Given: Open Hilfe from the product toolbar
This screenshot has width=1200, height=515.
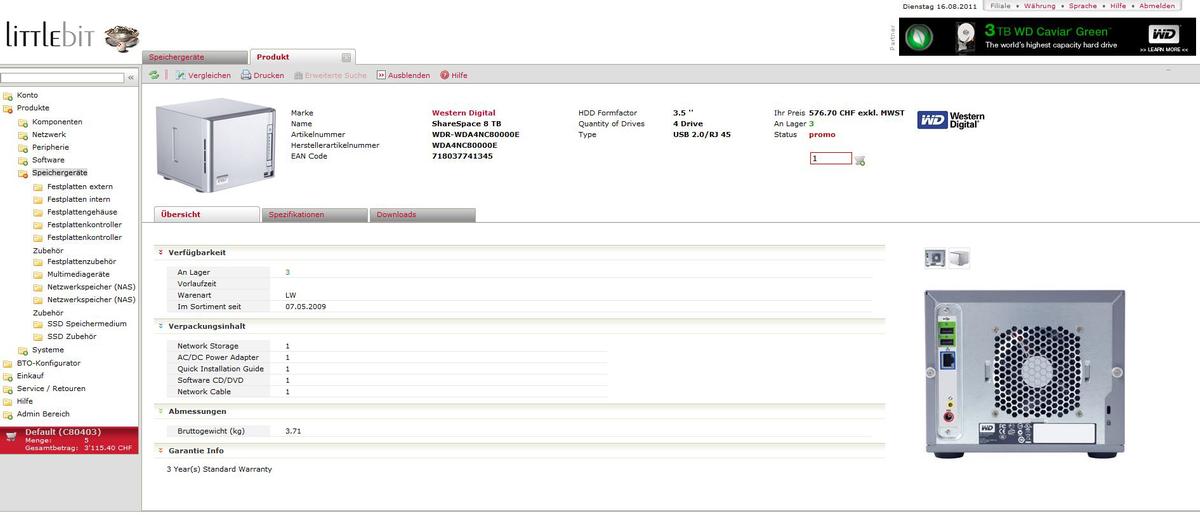Looking at the screenshot, I should [453, 75].
